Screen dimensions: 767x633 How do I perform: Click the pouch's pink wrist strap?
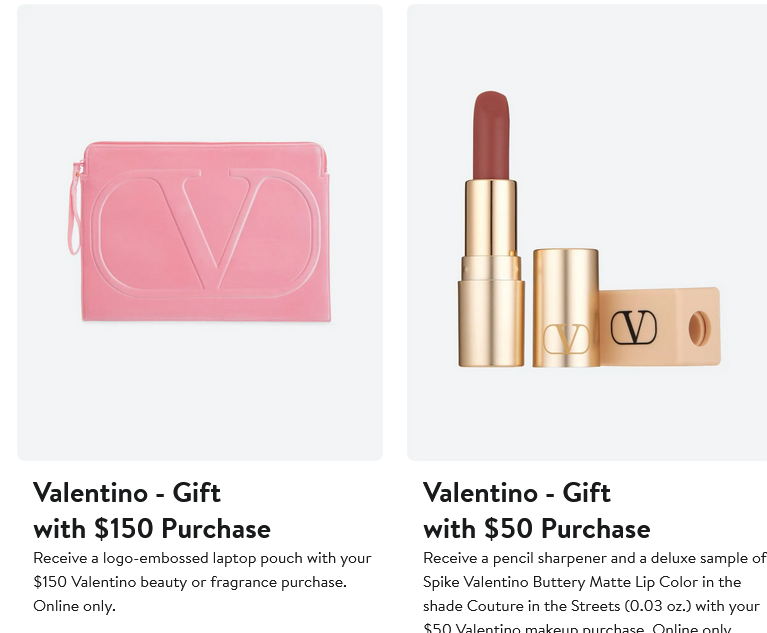74,209
